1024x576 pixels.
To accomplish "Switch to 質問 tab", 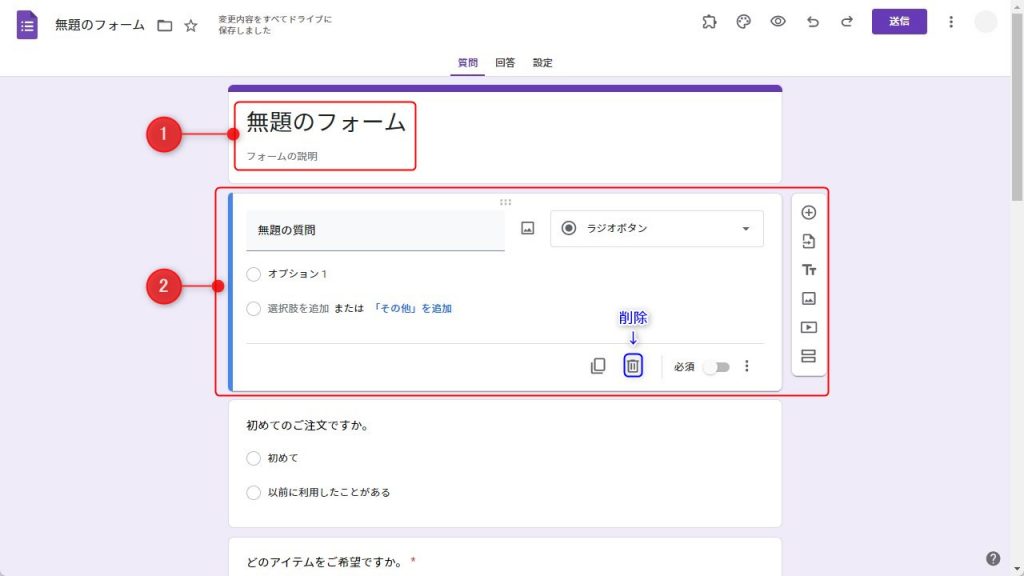I will 468,63.
